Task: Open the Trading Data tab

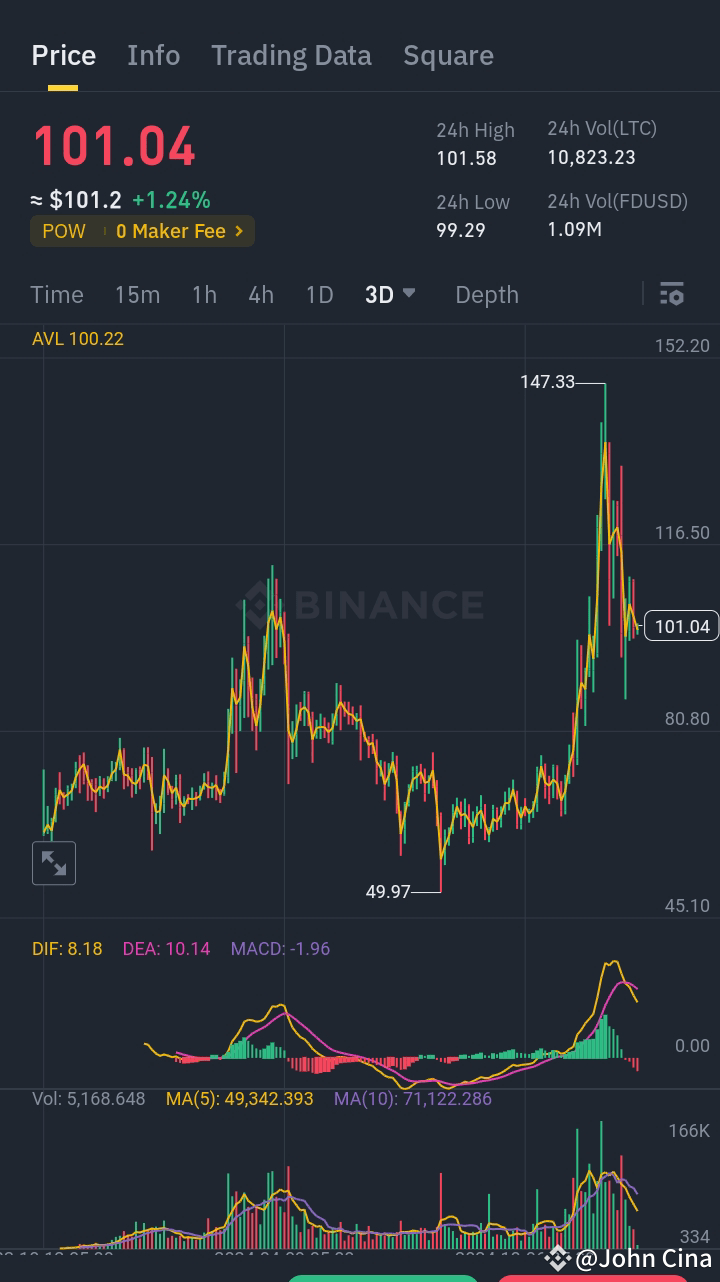Action: 291,55
